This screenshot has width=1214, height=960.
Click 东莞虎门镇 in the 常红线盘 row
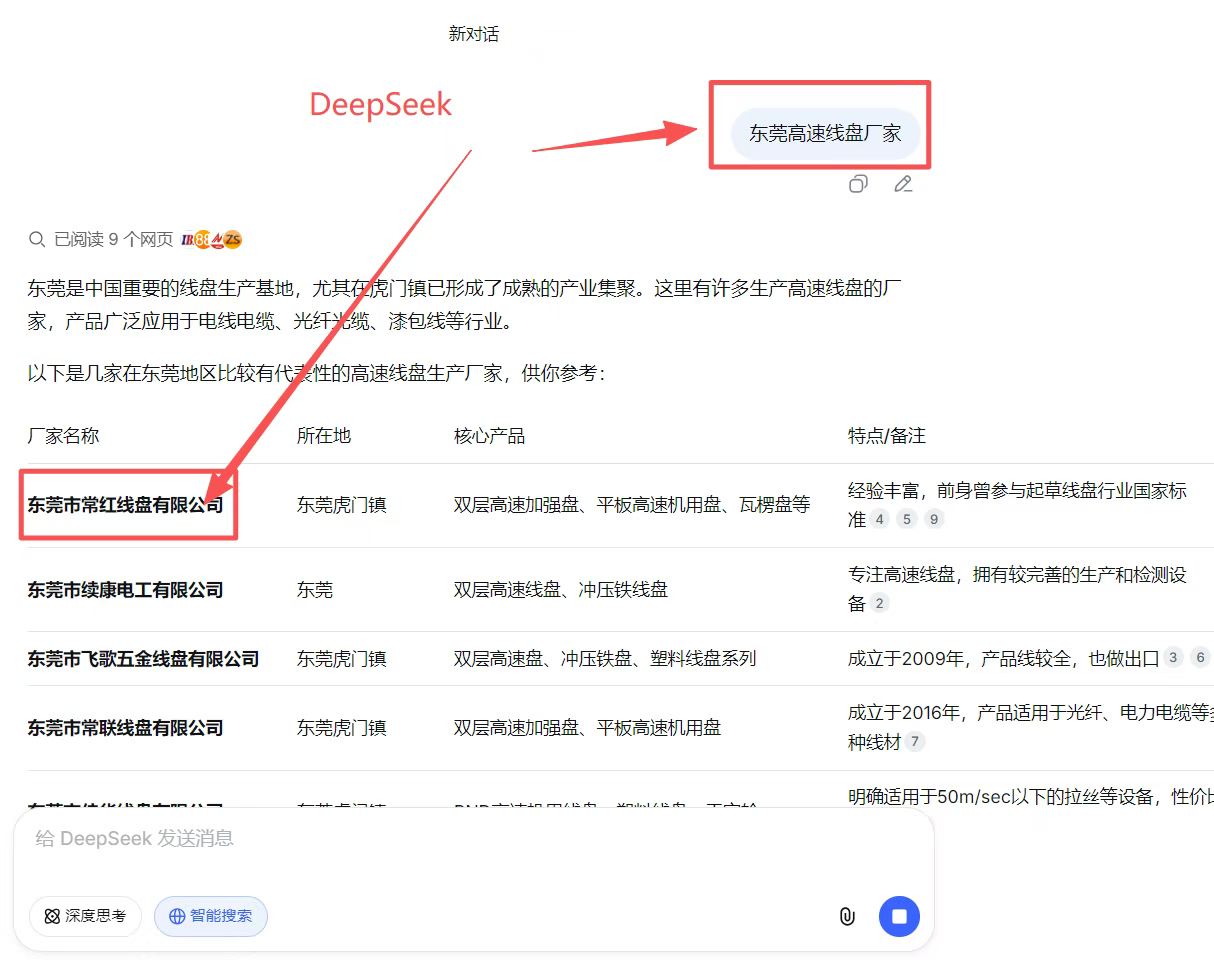[x=341, y=505]
